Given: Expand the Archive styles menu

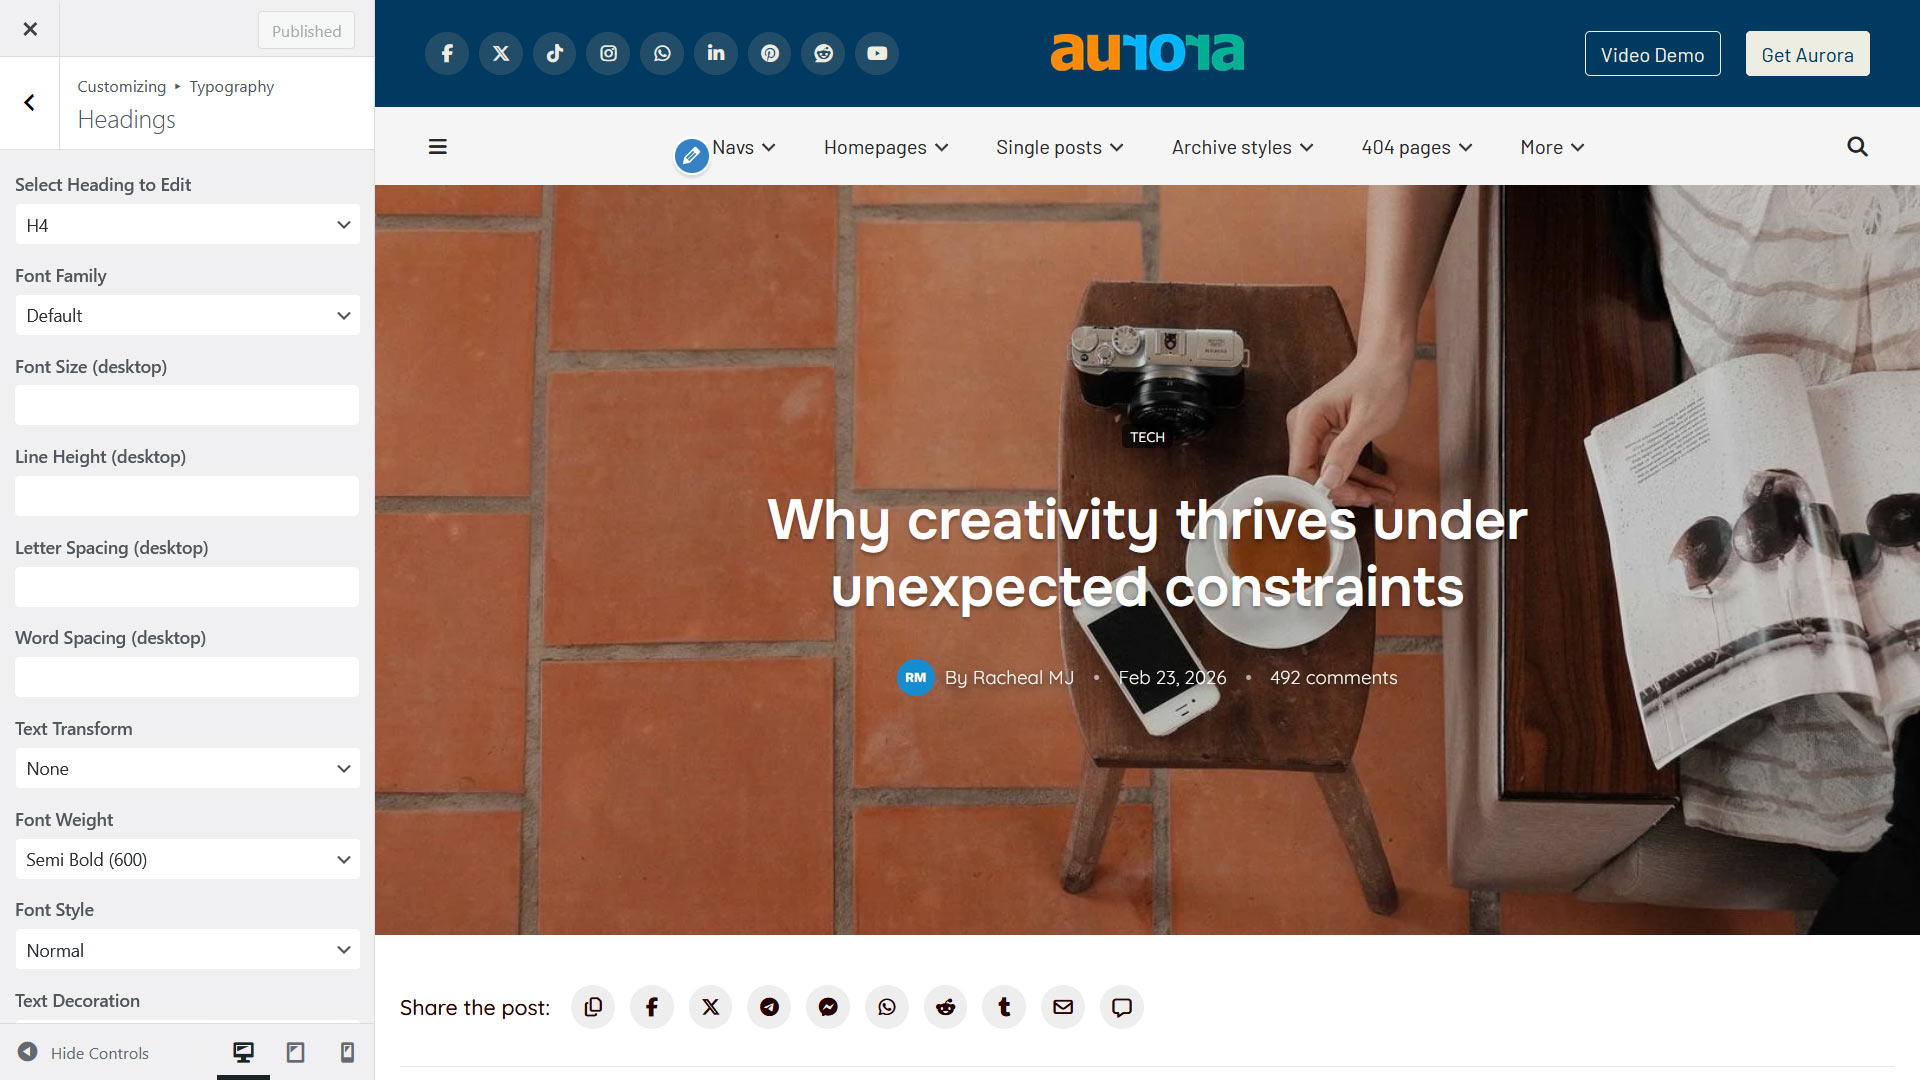Looking at the screenshot, I should 1242,147.
